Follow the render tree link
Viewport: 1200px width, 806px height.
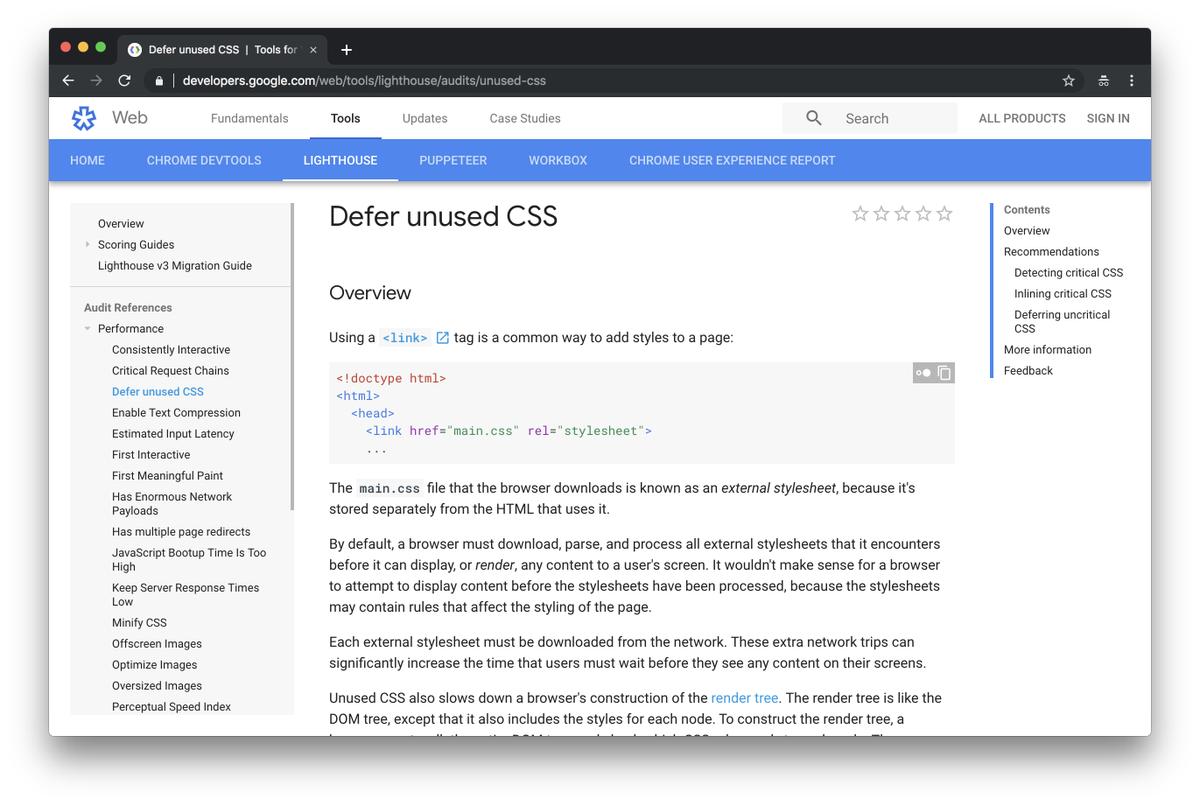tap(744, 698)
